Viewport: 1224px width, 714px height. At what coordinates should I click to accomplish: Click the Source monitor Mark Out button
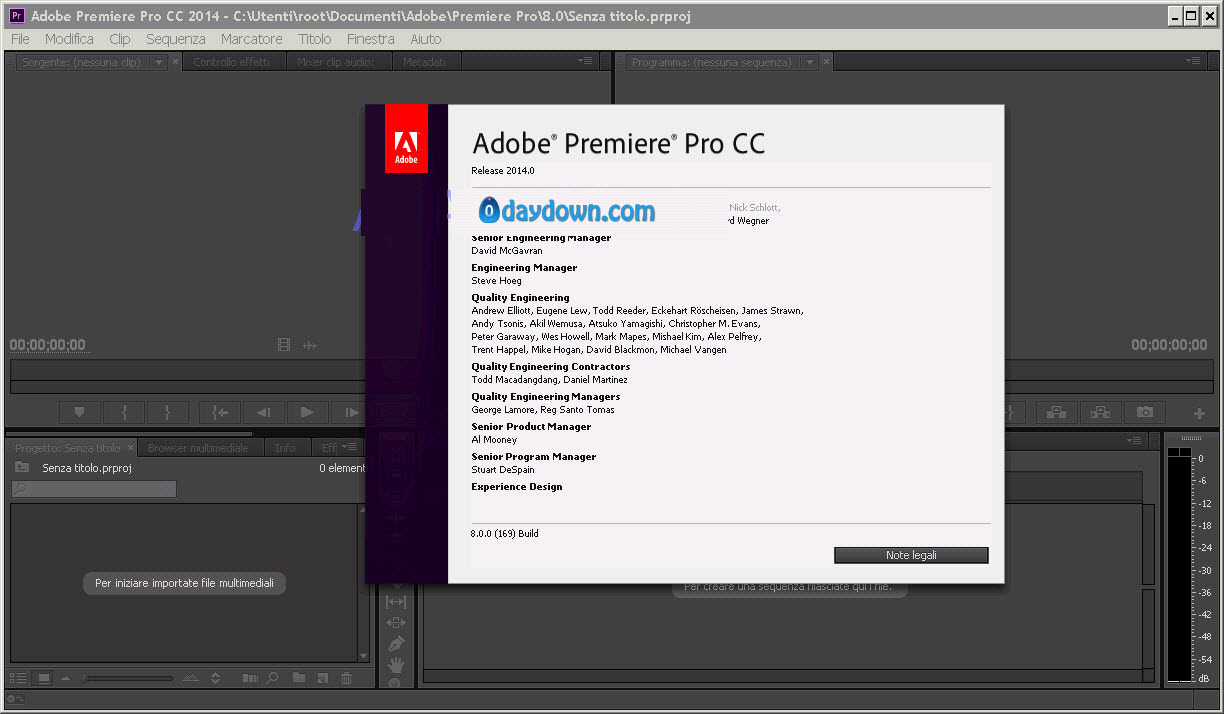(168, 412)
